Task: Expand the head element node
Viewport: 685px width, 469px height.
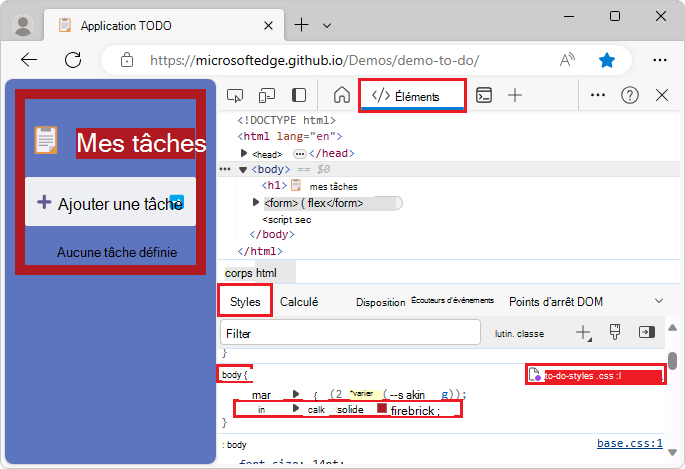Action: tap(244, 153)
